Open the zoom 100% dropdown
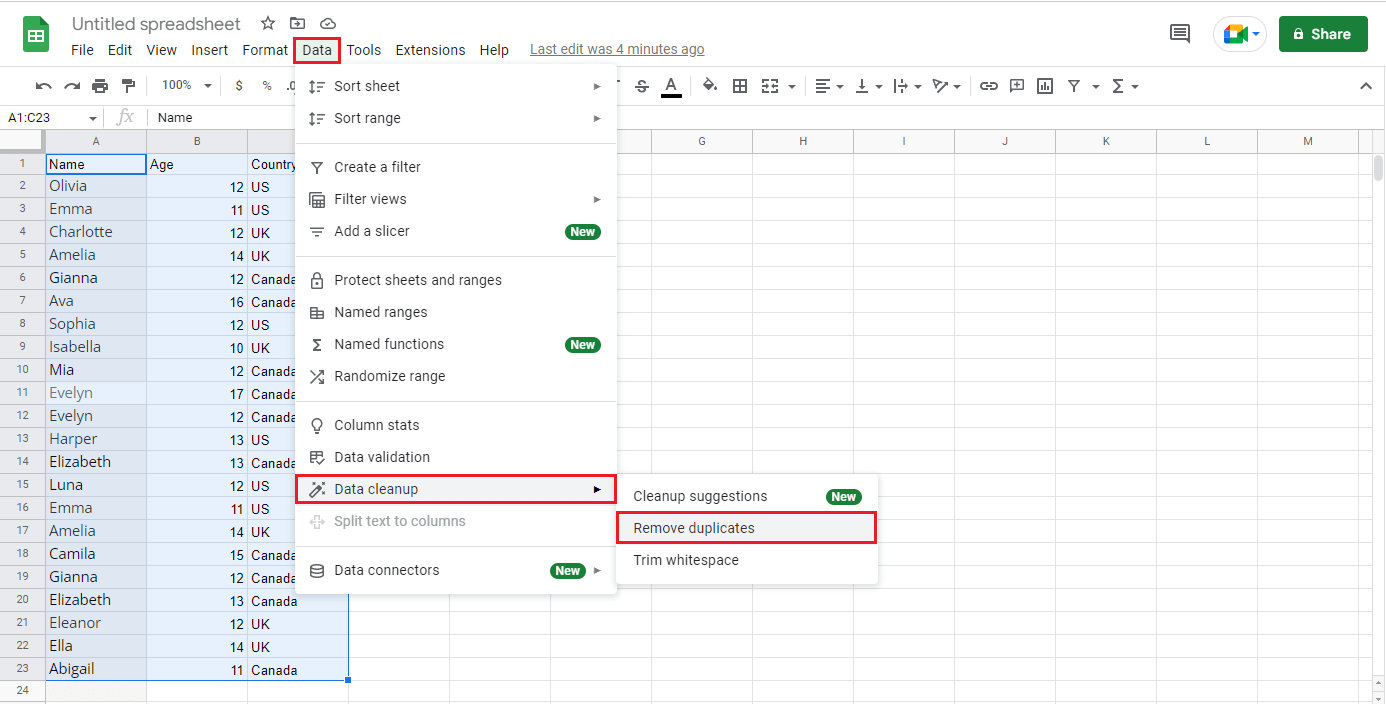Viewport: 1386px width, 704px height. pos(187,86)
